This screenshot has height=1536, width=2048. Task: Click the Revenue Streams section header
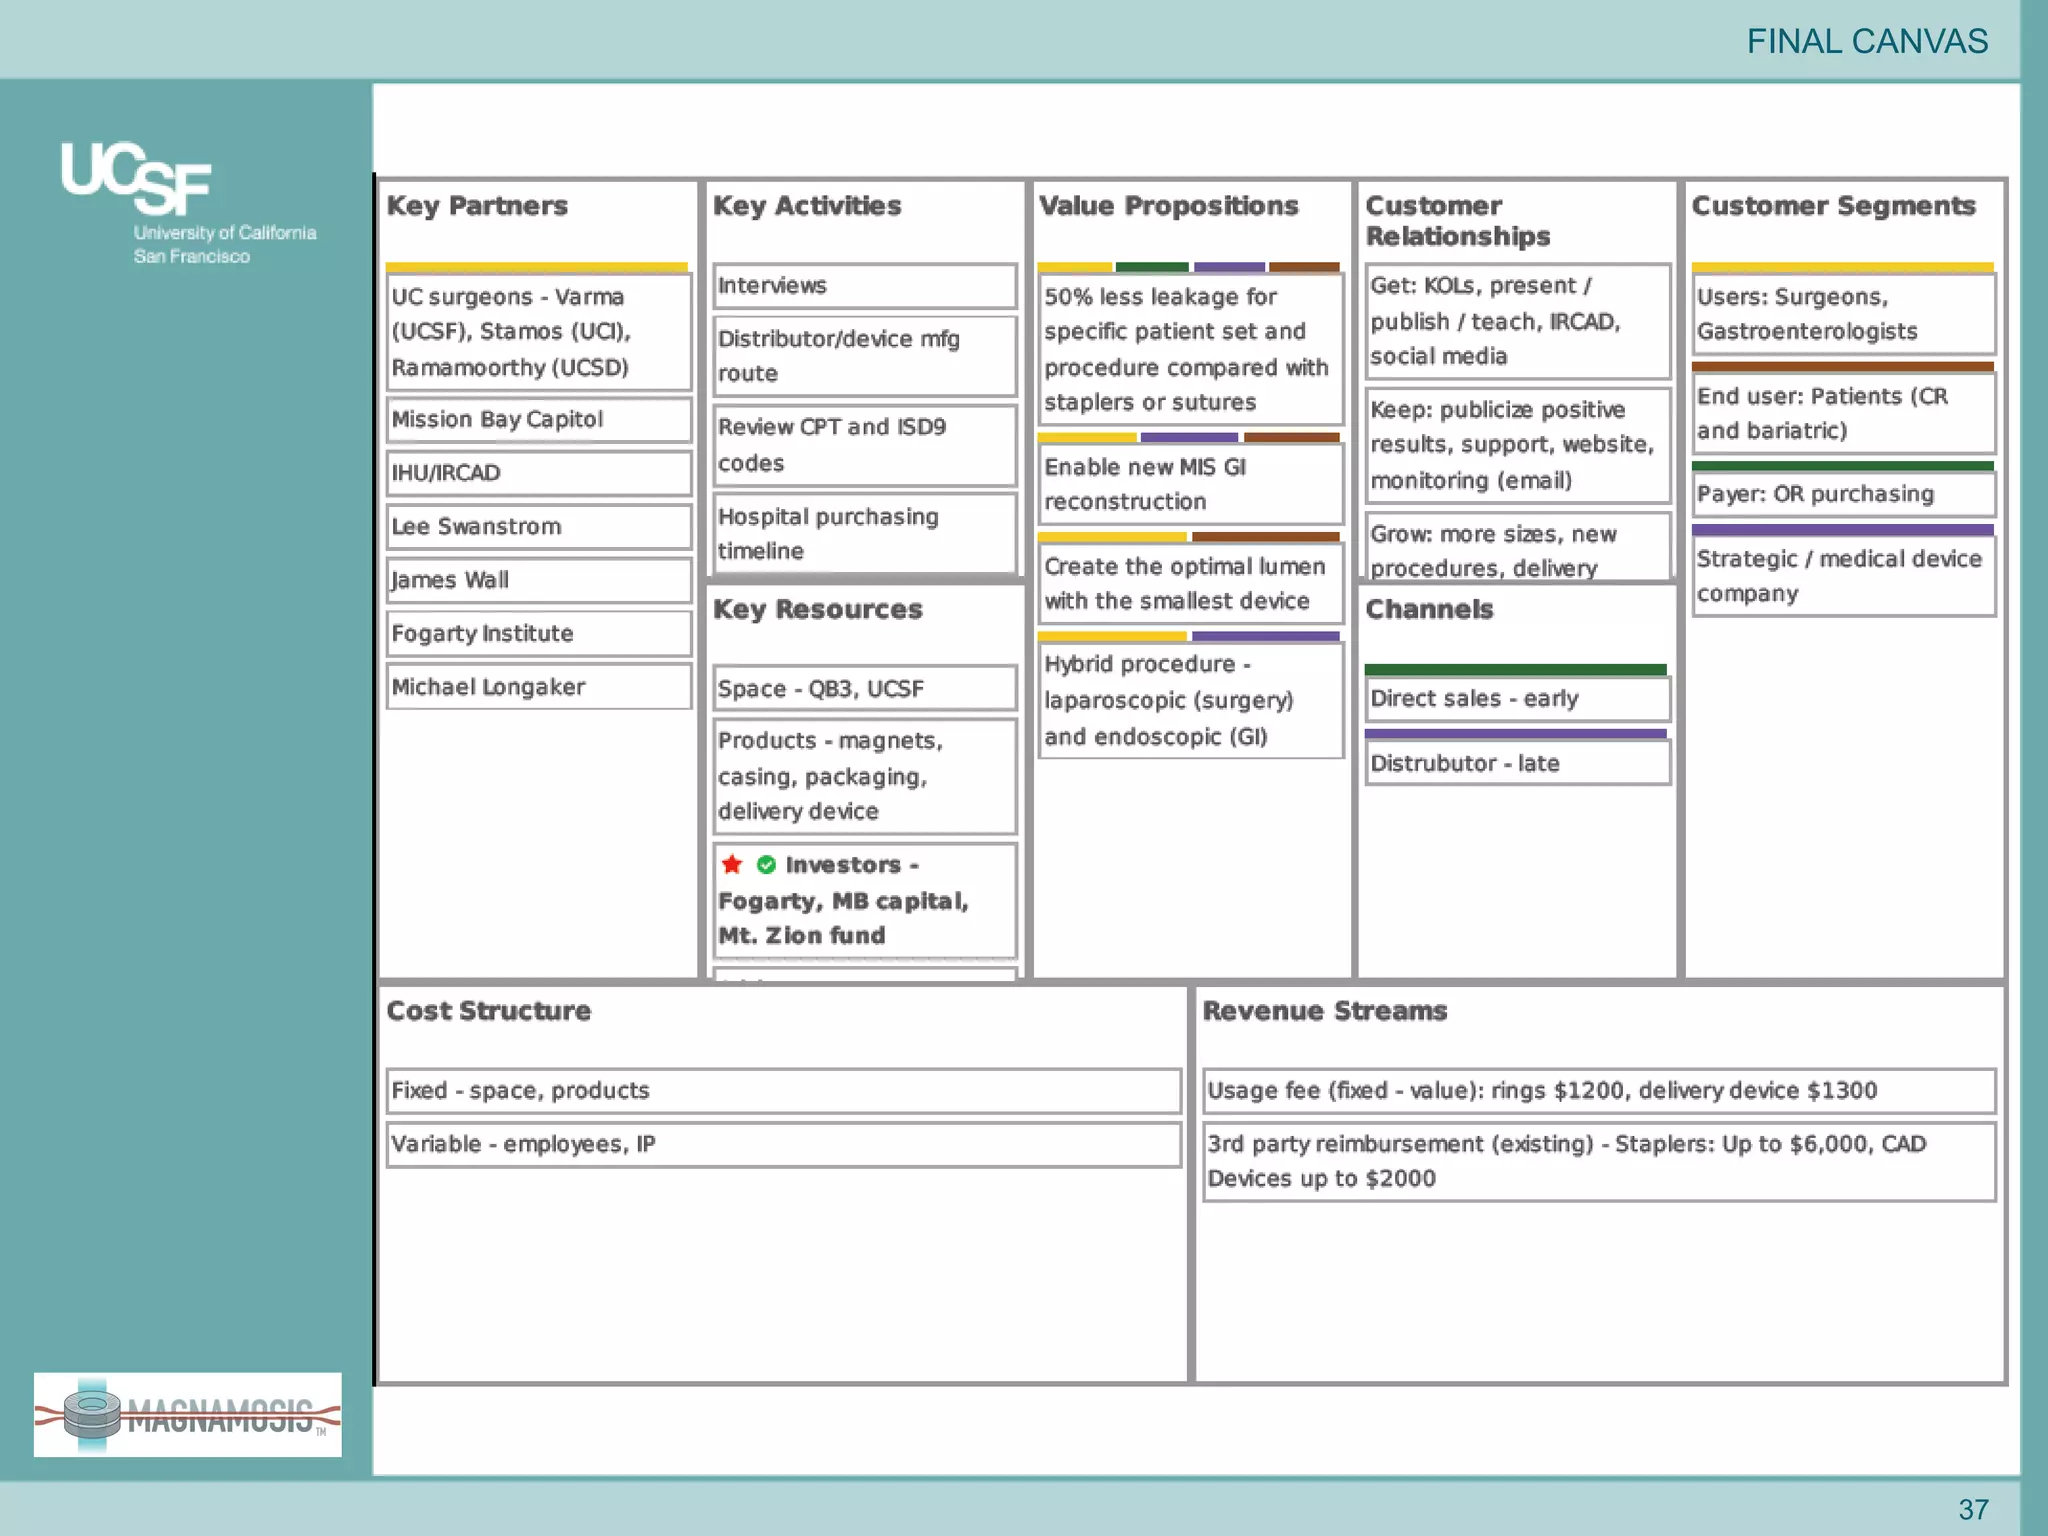tap(1324, 1011)
